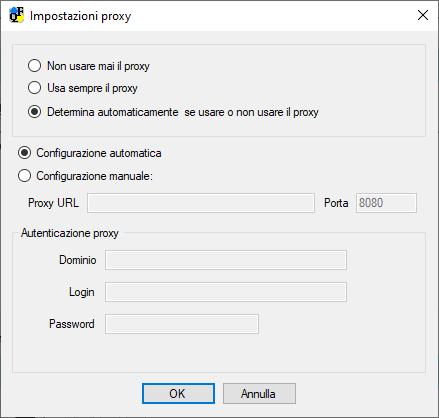This screenshot has height=418, width=439.
Task: Click into the Dominio input box
Action: tap(226, 260)
